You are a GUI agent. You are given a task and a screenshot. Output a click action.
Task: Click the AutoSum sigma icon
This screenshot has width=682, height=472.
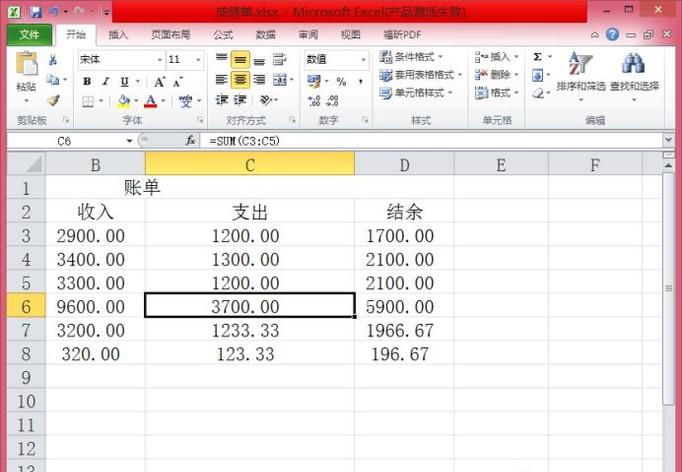point(538,58)
